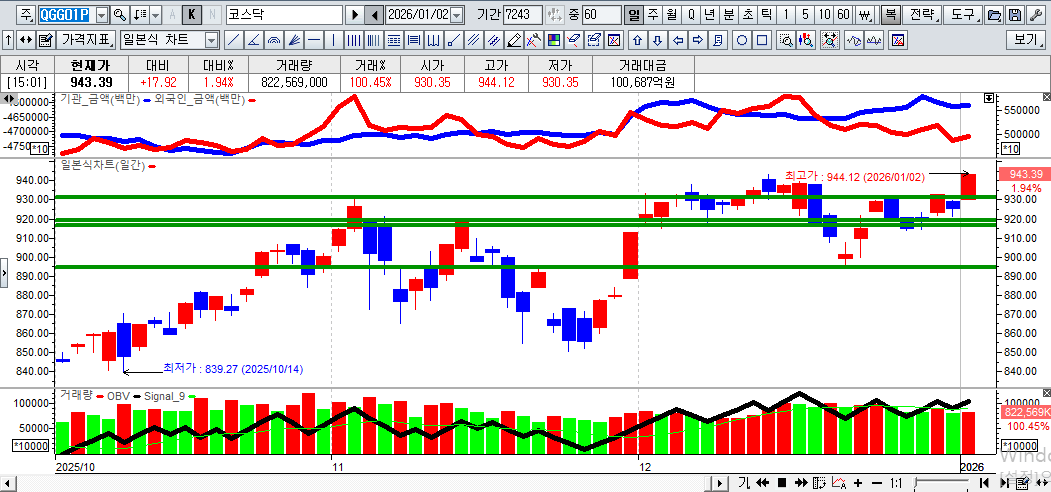Toggle the 복 adjusted price button
The image size is (1051, 492).
(x=889, y=15)
